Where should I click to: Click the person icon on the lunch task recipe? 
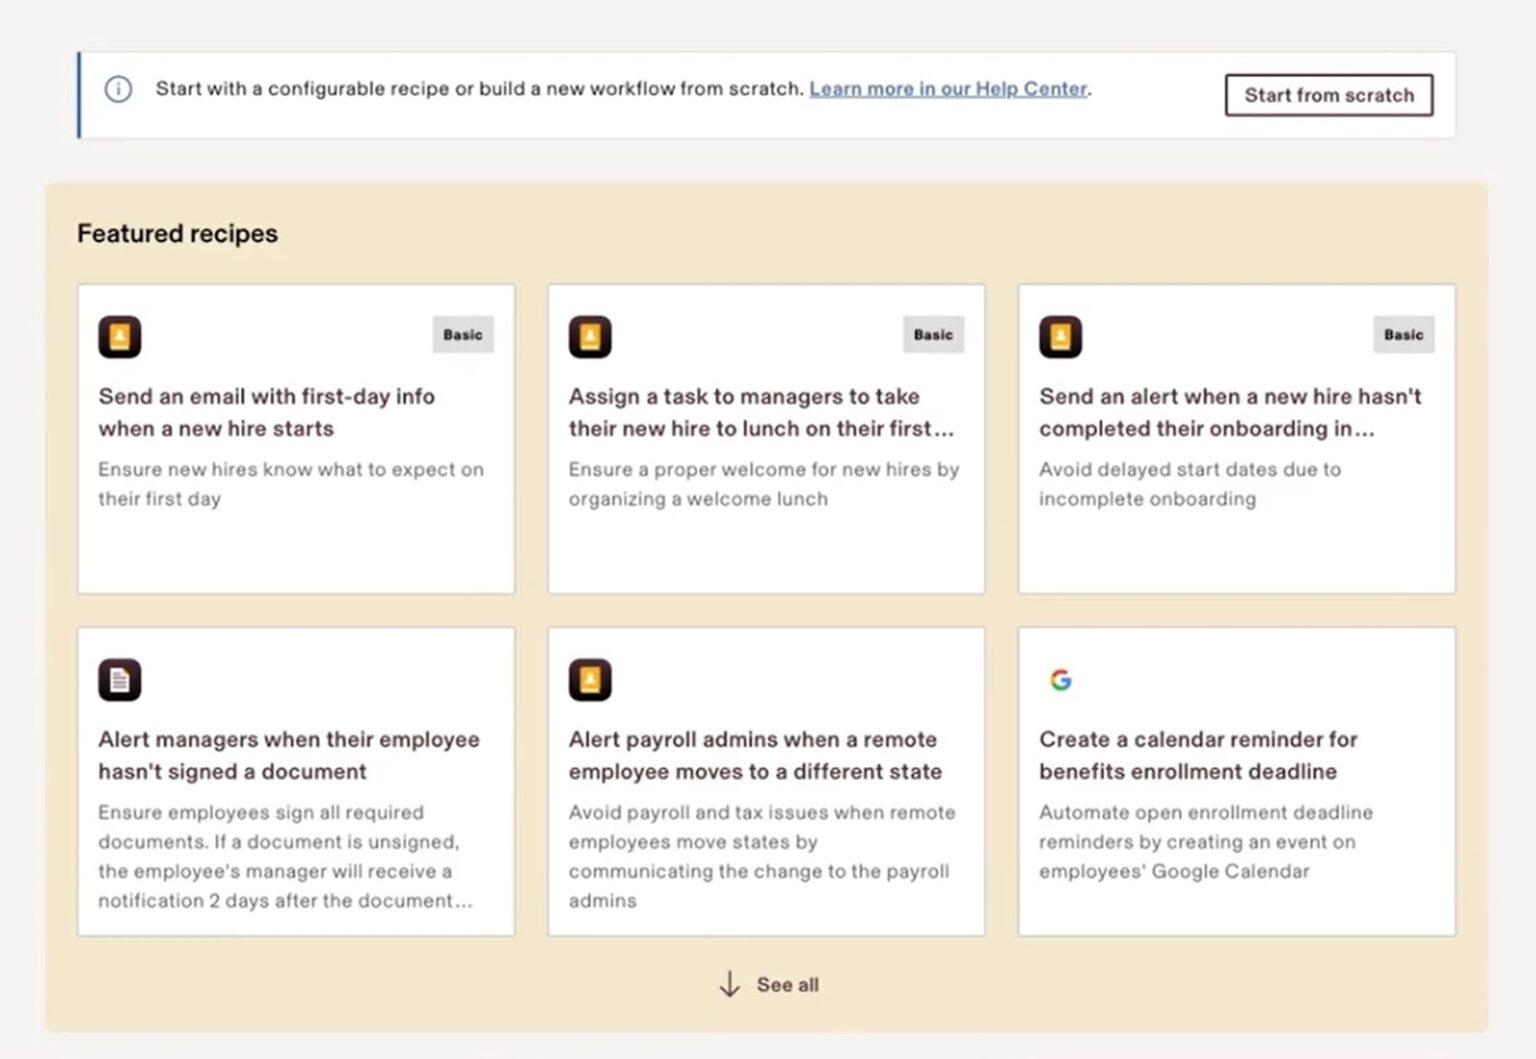(590, 337)
